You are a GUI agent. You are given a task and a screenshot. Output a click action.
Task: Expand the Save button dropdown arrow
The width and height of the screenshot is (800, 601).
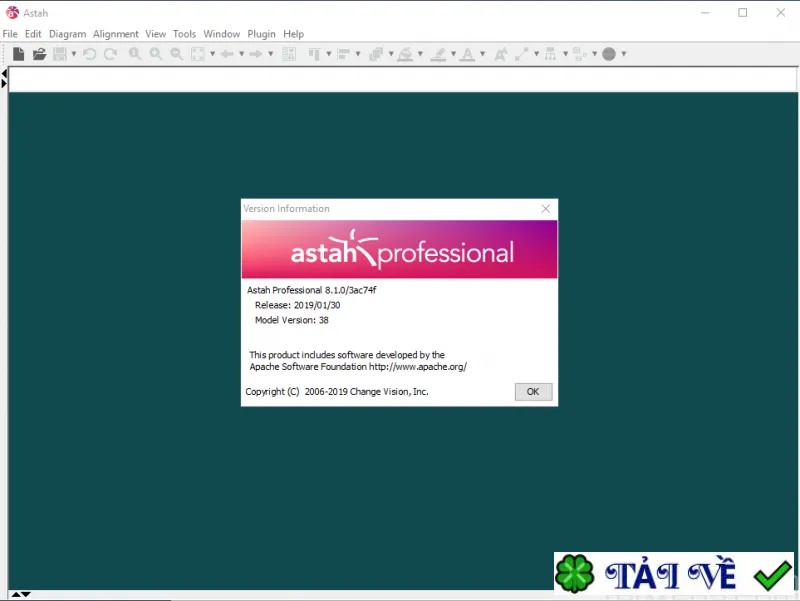coord(74,54)
